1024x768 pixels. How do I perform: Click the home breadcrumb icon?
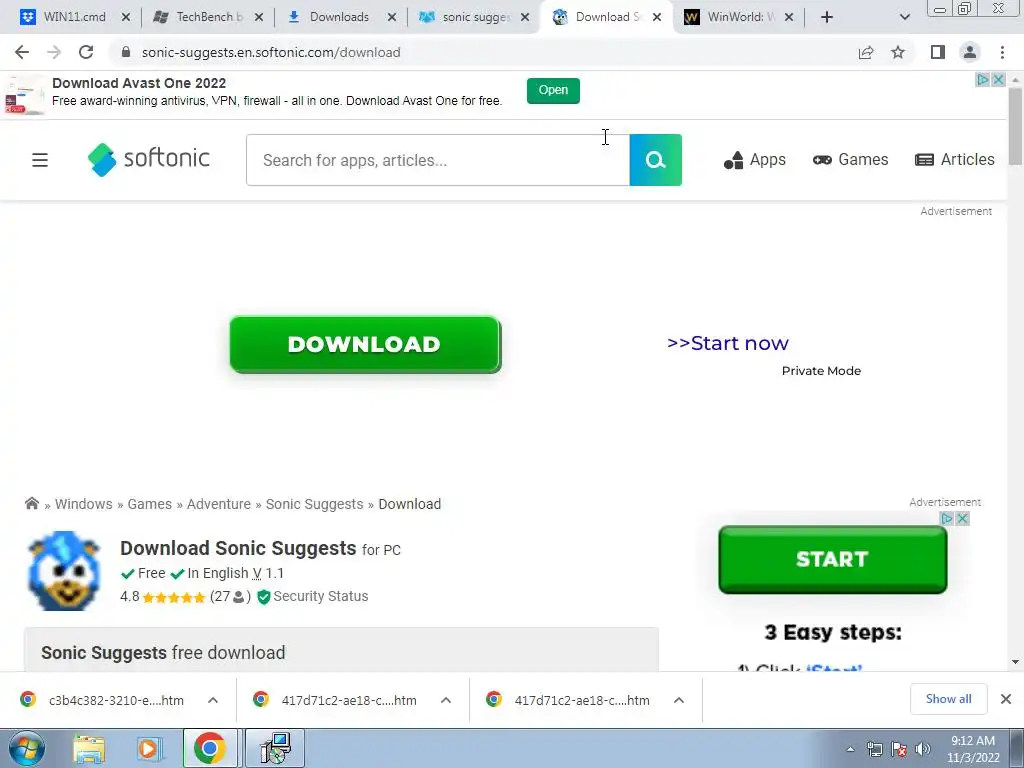coord(31,504)
